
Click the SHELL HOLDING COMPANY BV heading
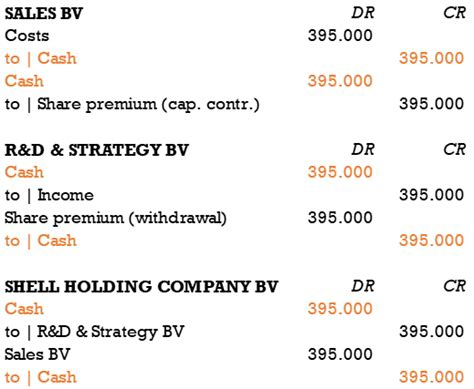(141, 287)
